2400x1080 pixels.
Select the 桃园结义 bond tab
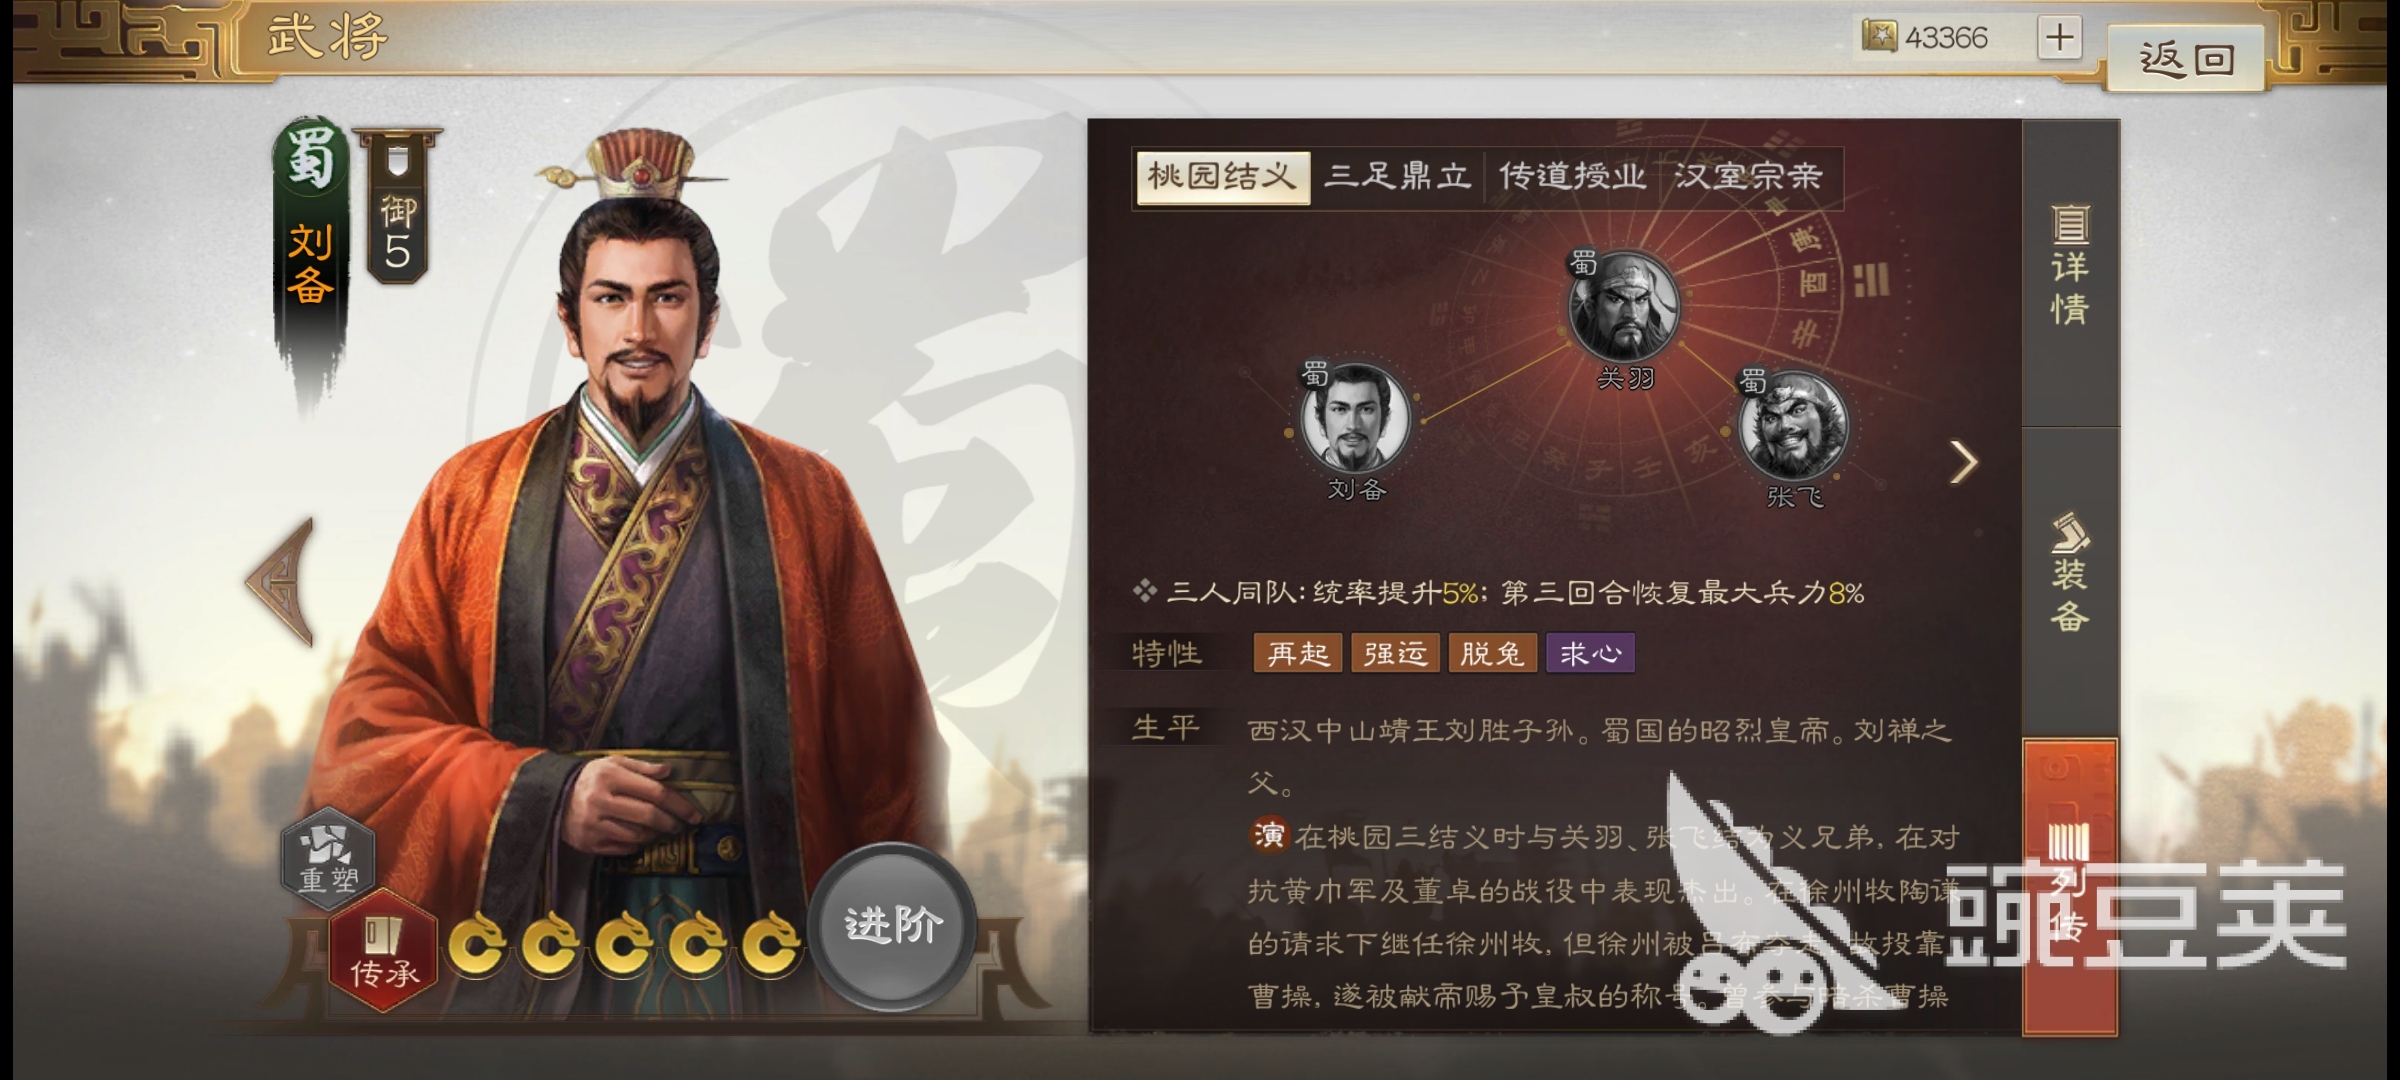click(1222, 177)
